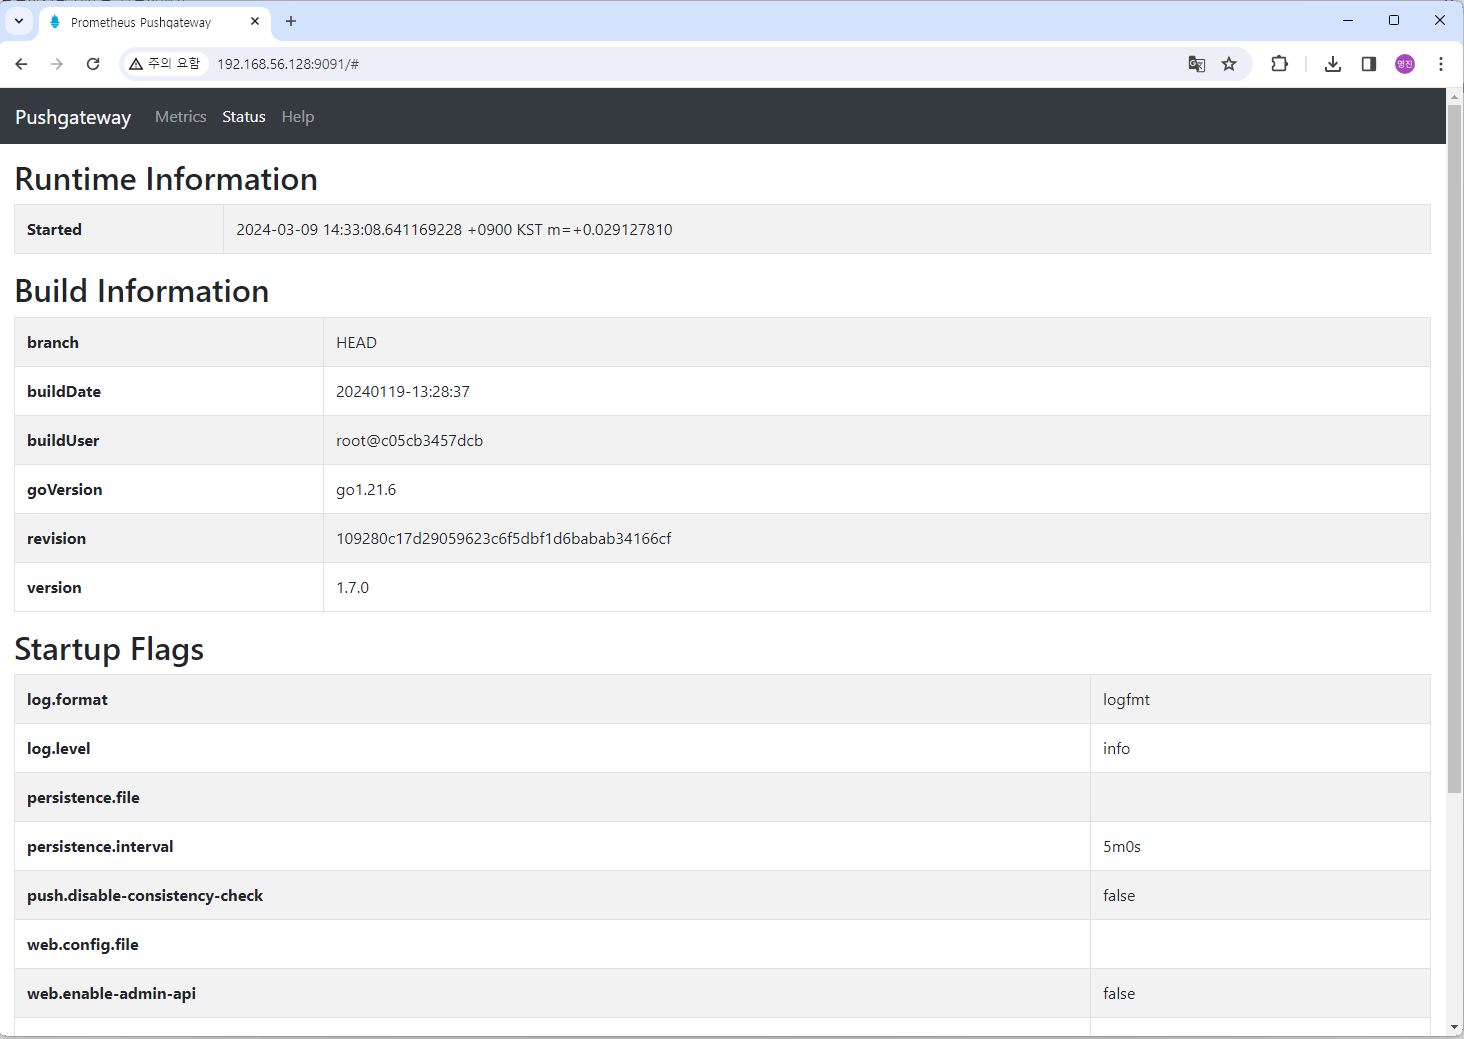Click the revision hash value
Image resolution: width=1464 pixels, height=1039 pixels.
(x=503, y=539)
